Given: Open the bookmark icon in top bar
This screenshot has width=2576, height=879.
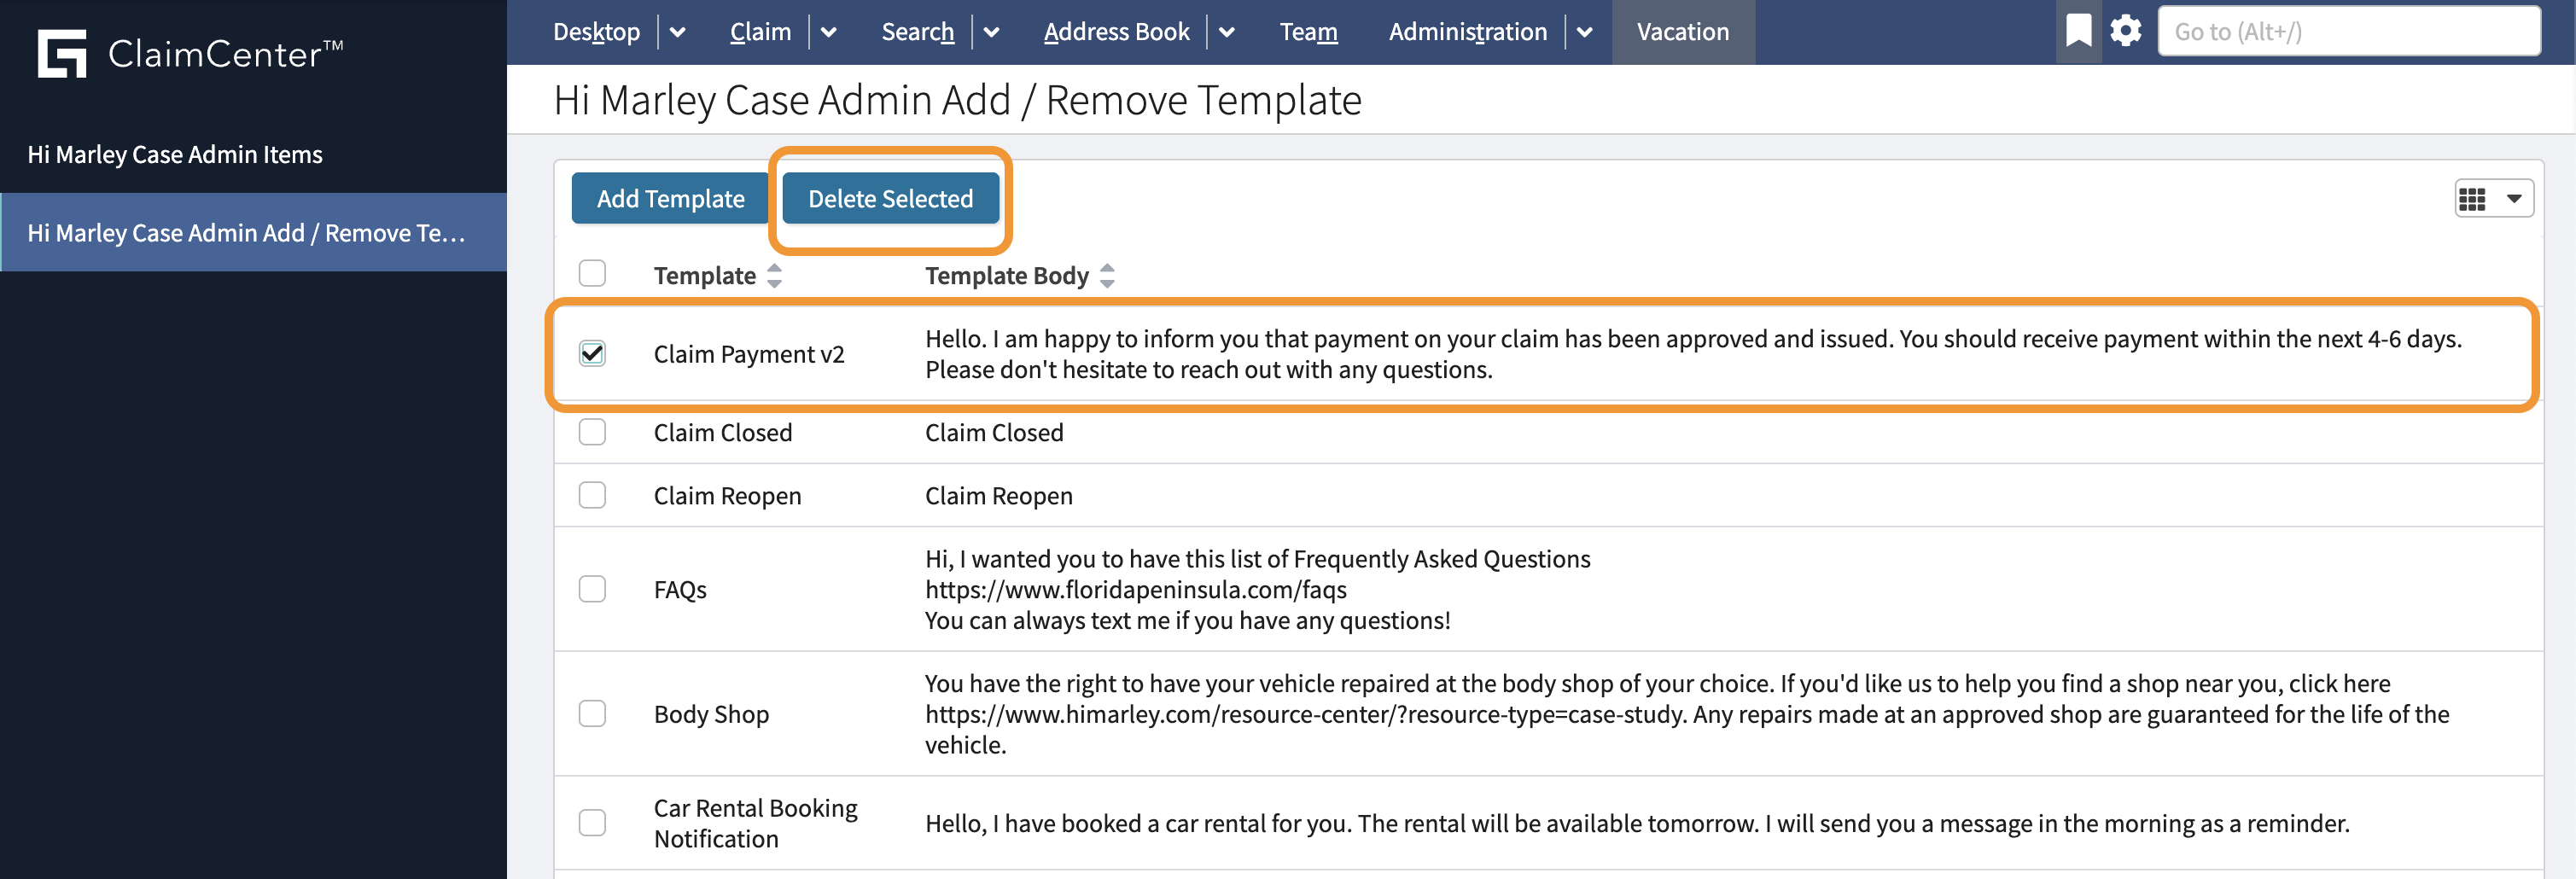Looking at the screenshot, I should tap(2078, 31).
